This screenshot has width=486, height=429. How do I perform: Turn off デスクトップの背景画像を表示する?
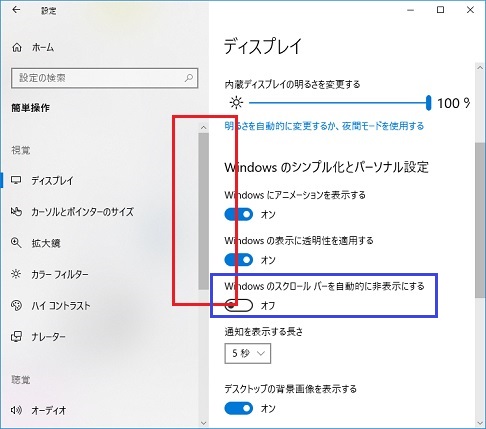coord(239,408)
